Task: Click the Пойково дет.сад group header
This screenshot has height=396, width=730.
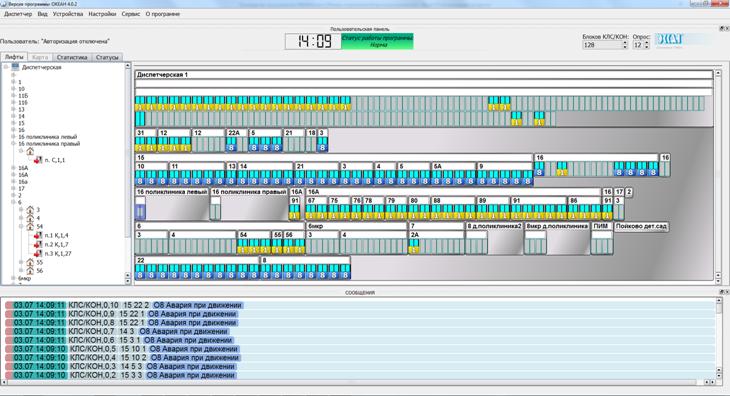Action: 642,226
